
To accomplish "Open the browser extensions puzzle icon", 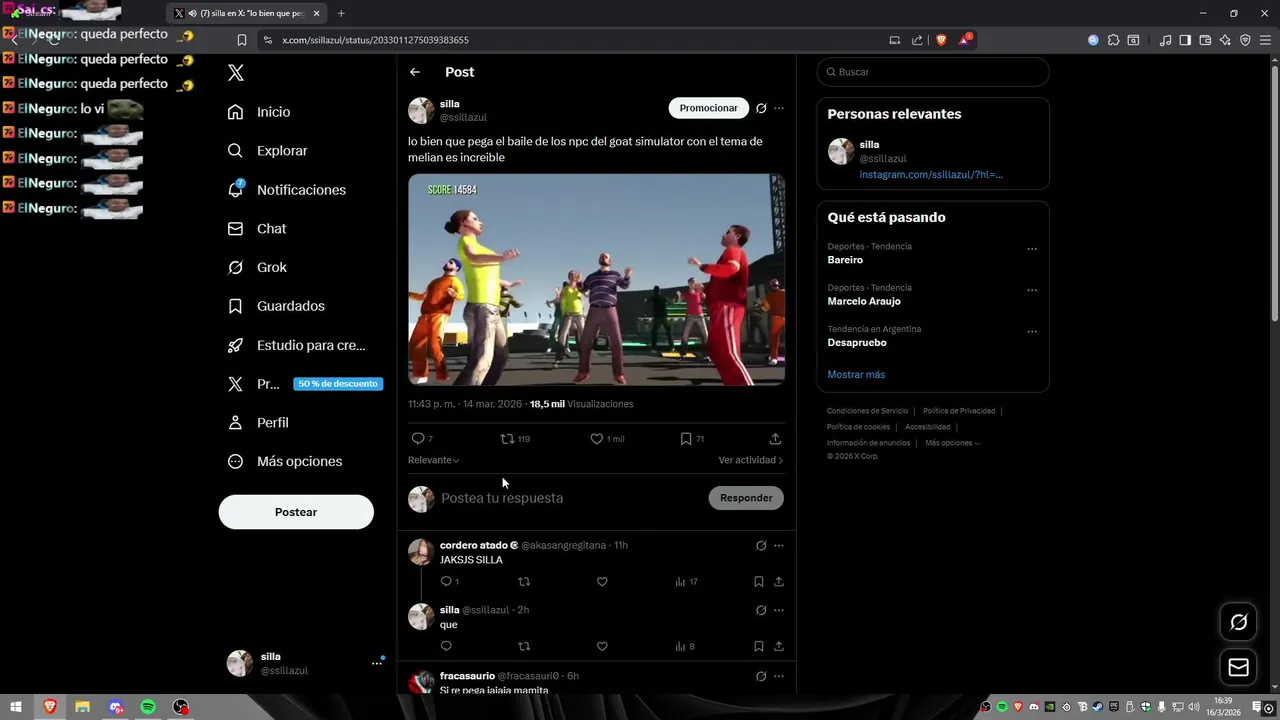I will point(1113,40).
